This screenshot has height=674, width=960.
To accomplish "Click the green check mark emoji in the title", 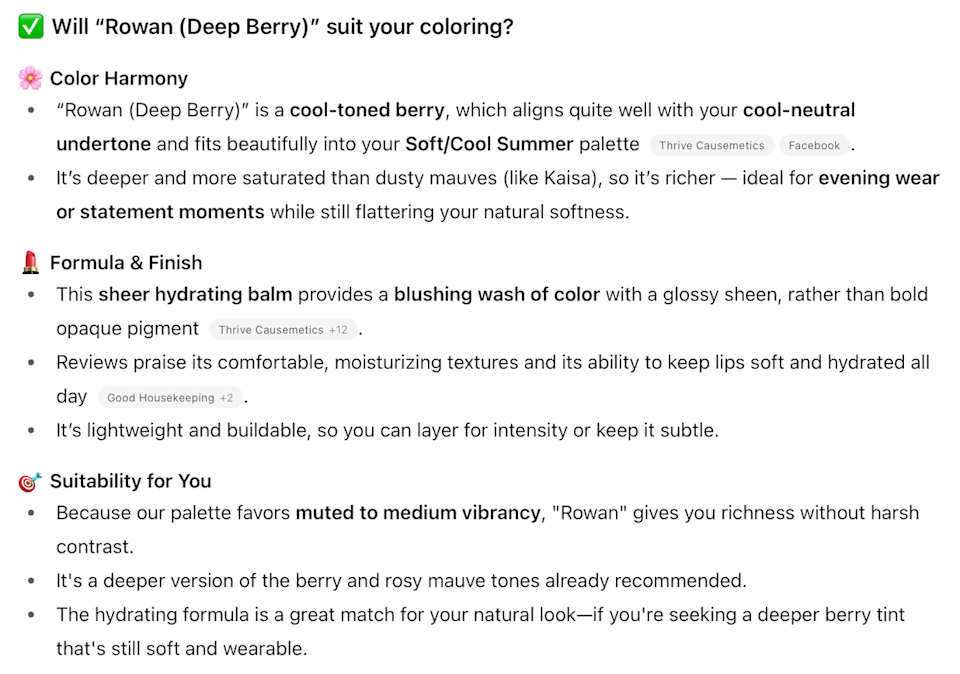I will click(x=31, y=27).
